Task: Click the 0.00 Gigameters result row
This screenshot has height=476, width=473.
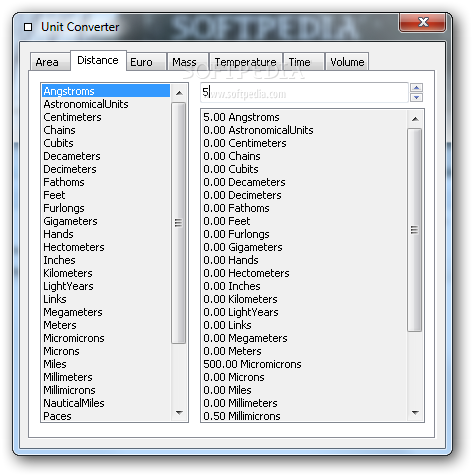Action: (304, 247)
